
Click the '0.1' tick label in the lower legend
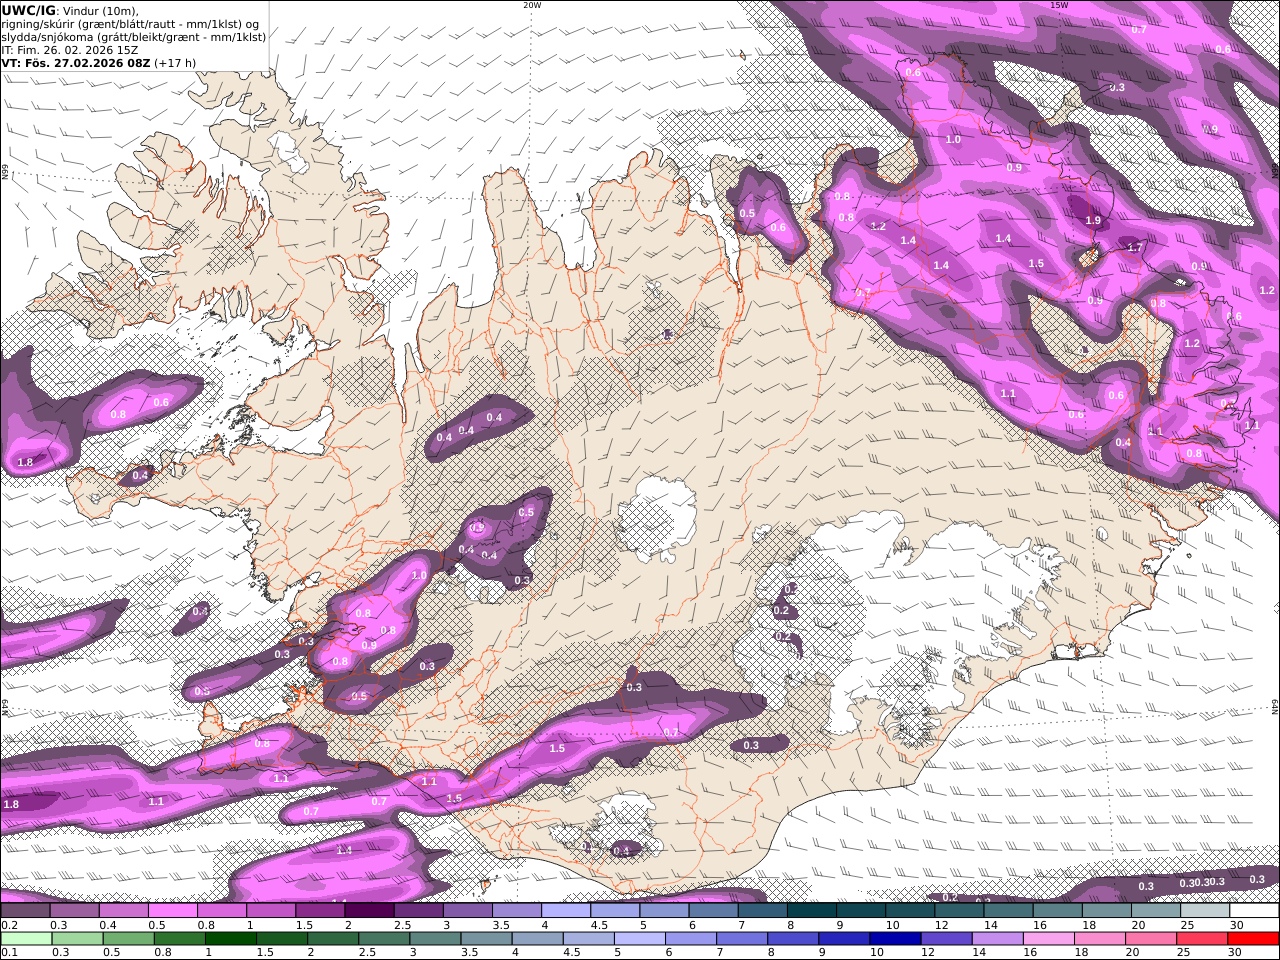(x=7, y=953)
